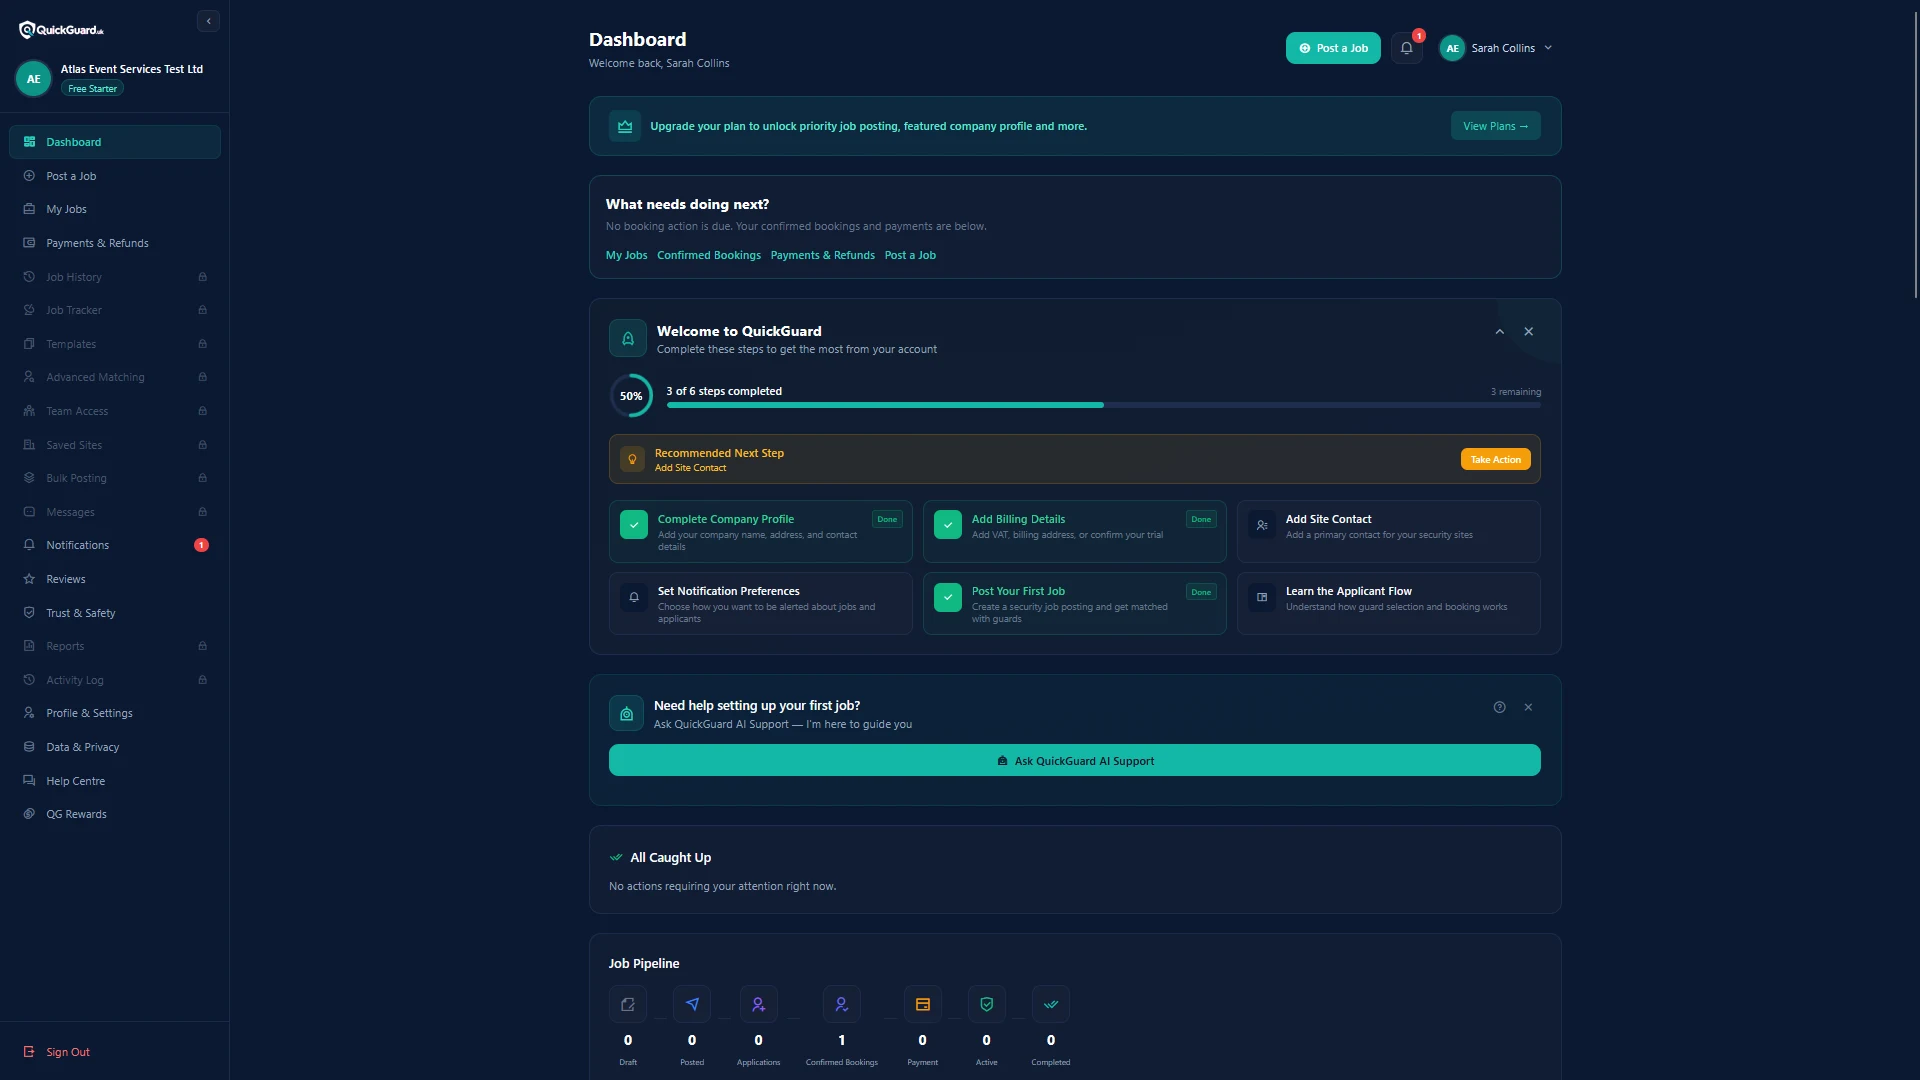The image size is (1920, 1080).
Task: Open the Set Notification Preferences step
Action: tap(760, 603)
